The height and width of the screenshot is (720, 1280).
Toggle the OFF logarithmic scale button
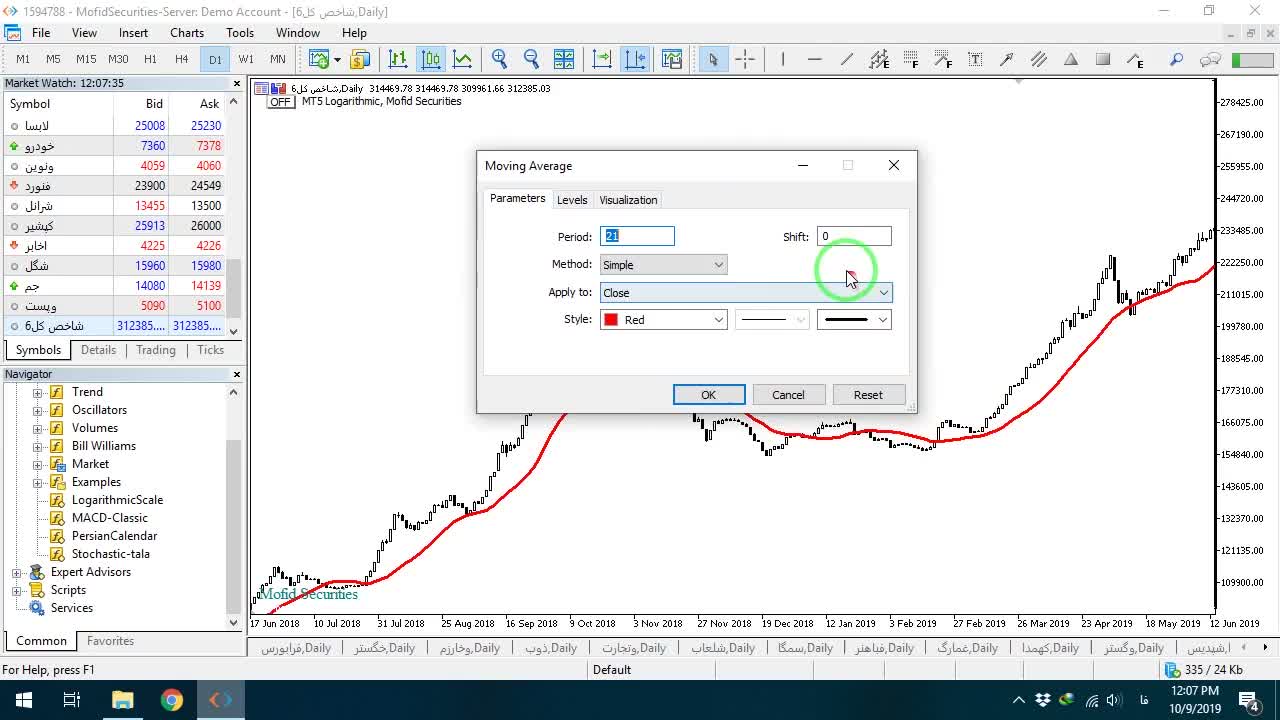[x=280, y=102]
